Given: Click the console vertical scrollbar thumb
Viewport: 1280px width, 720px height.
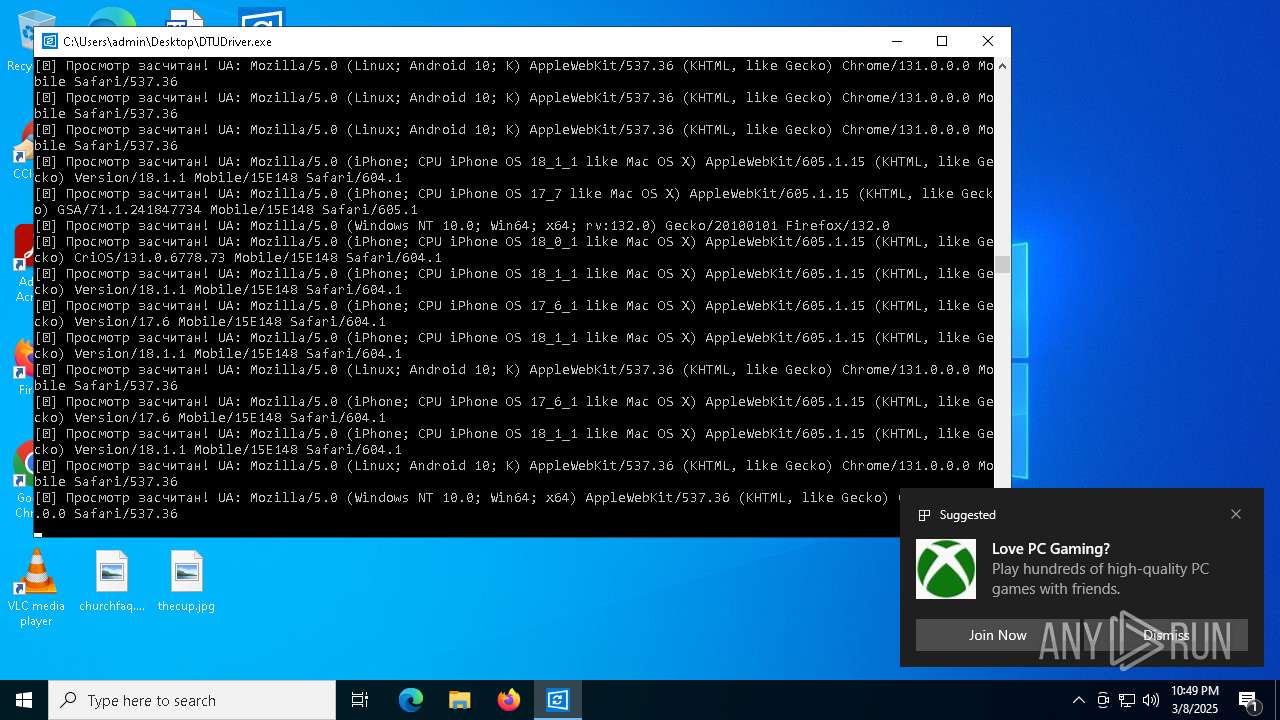Looking at the screenshot, I should [x=1002, y=264].
